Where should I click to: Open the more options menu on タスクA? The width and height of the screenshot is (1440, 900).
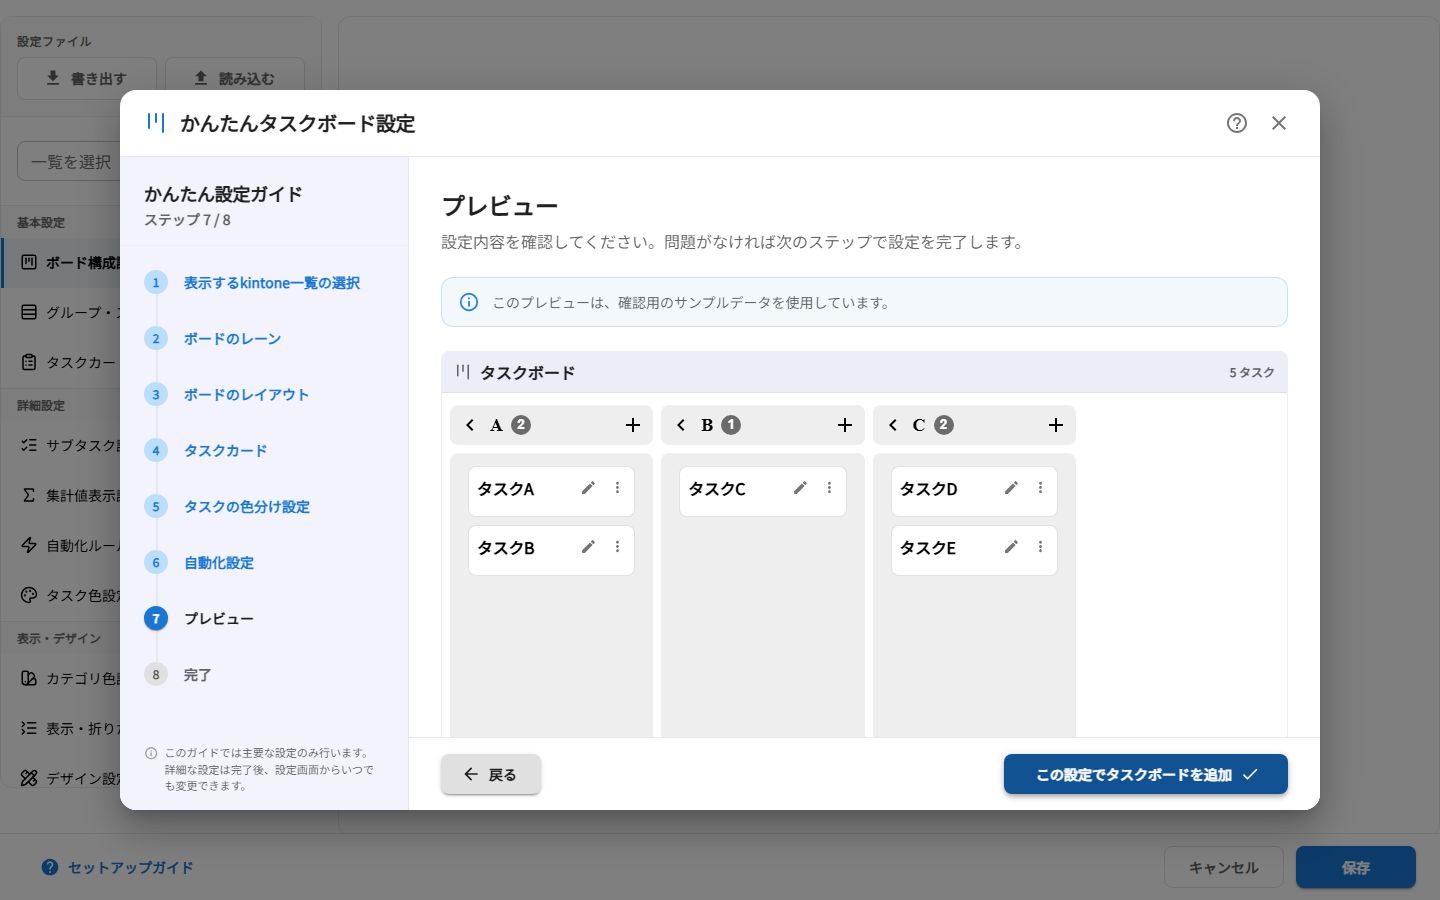click(617, 488)
